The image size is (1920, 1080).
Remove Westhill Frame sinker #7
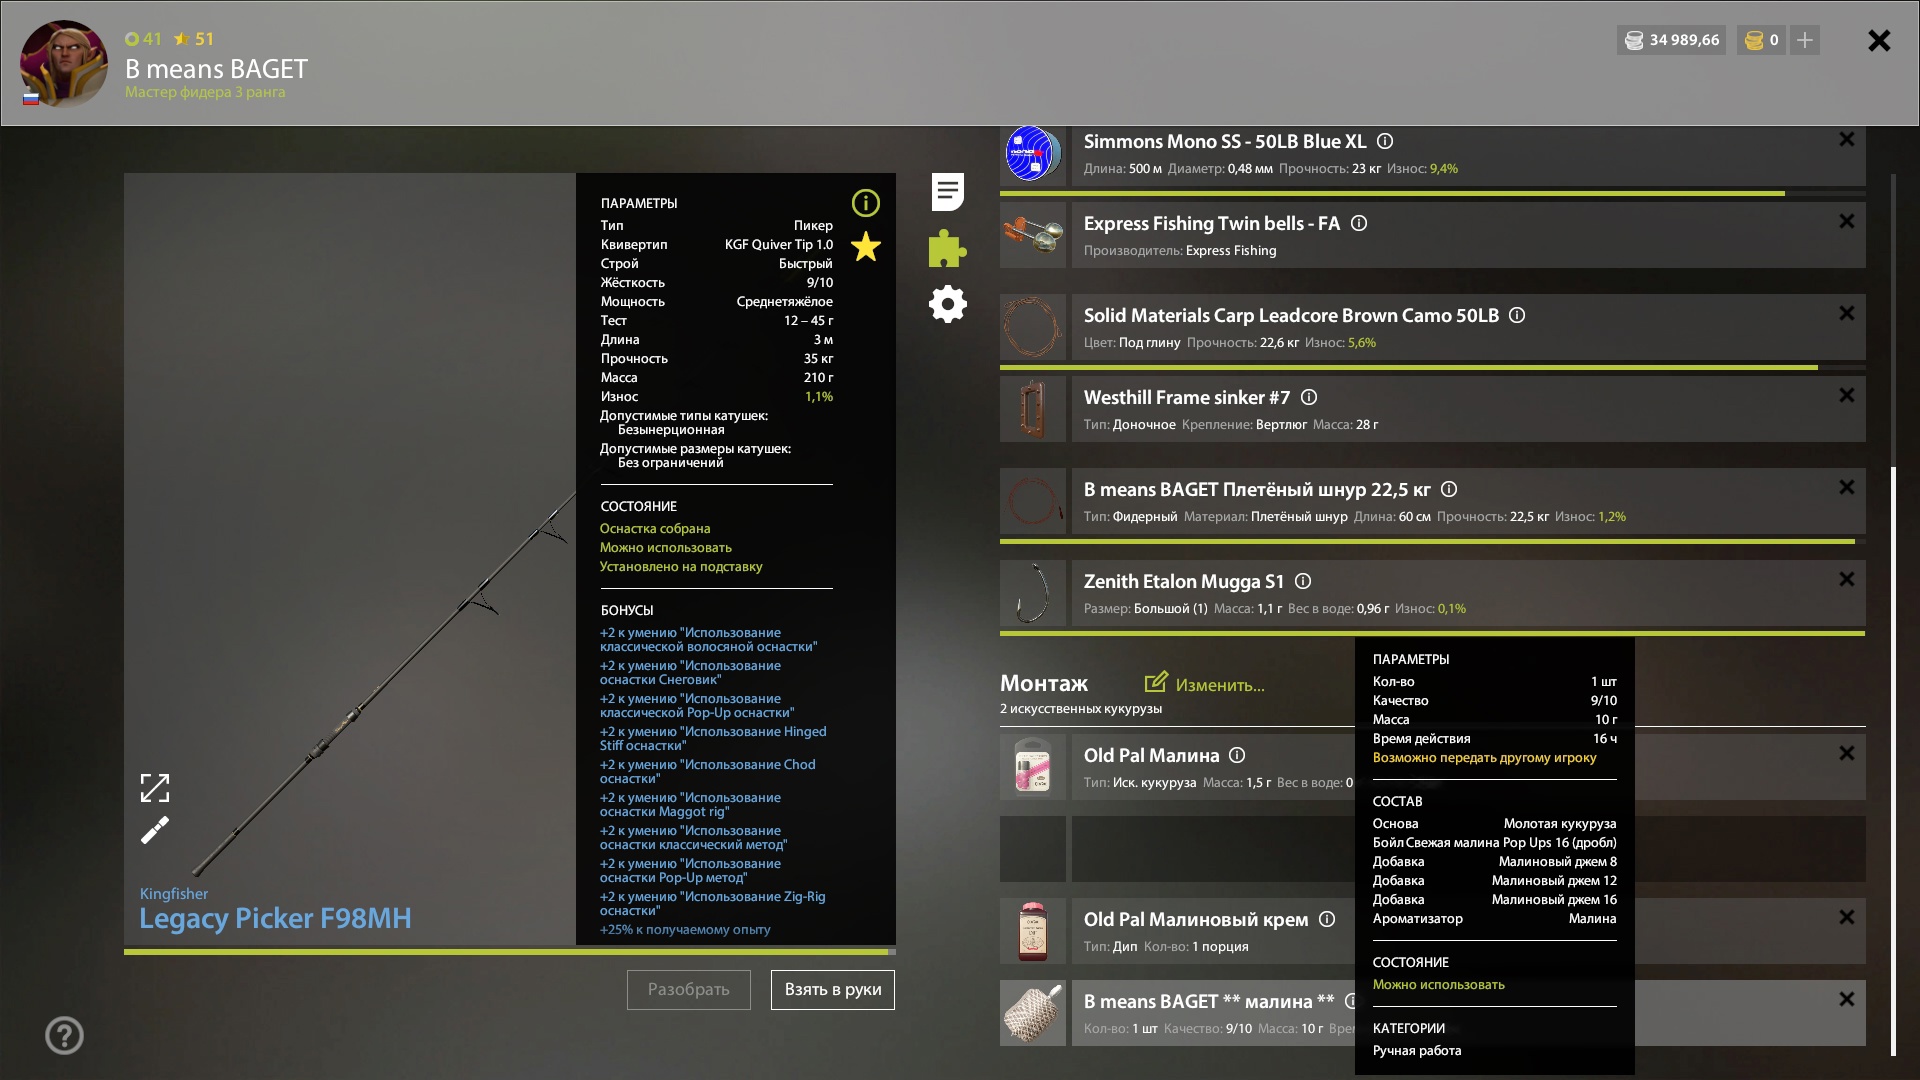tap(1847, 395)
